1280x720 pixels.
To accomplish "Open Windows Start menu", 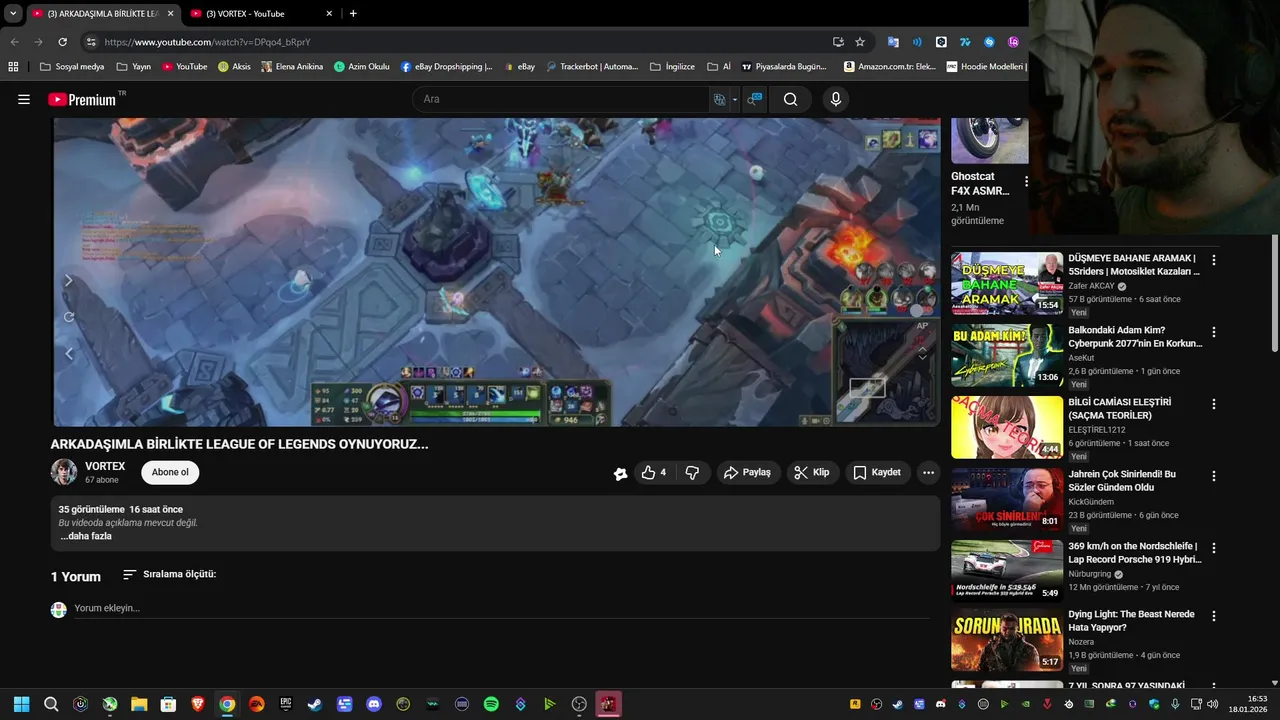I will [x=22, y=704].
